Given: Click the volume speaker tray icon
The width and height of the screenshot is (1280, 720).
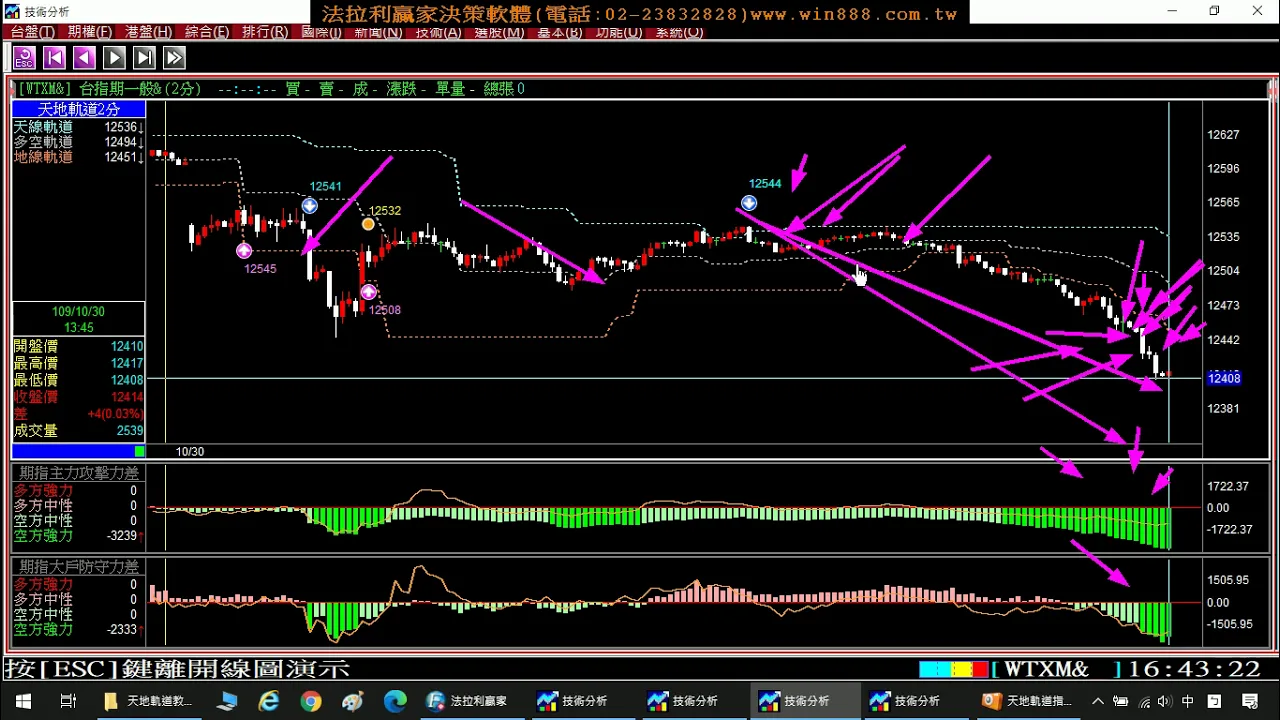Looking at the screenshot, I should [x=1166, y=701].
